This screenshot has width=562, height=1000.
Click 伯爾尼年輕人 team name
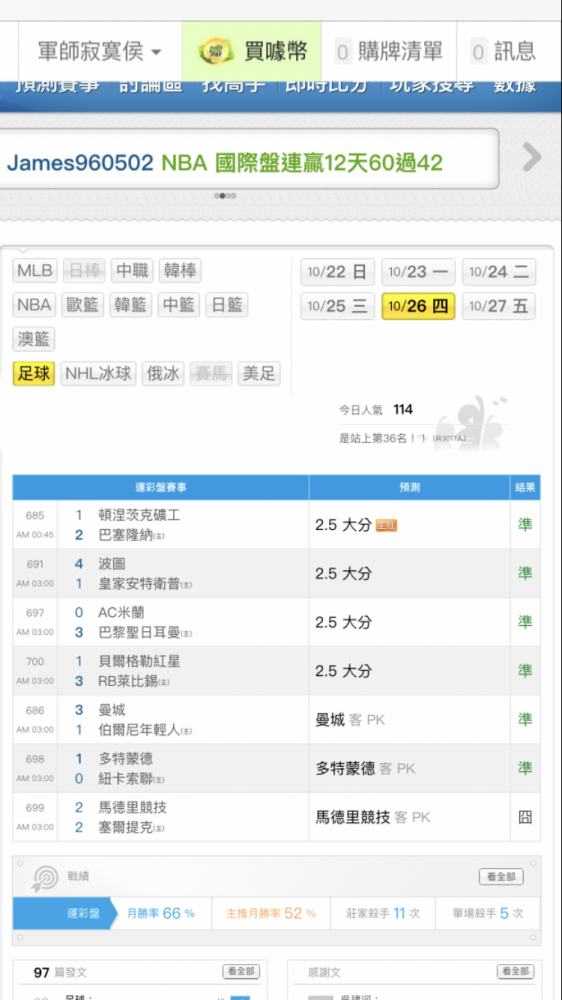point(139,730)
